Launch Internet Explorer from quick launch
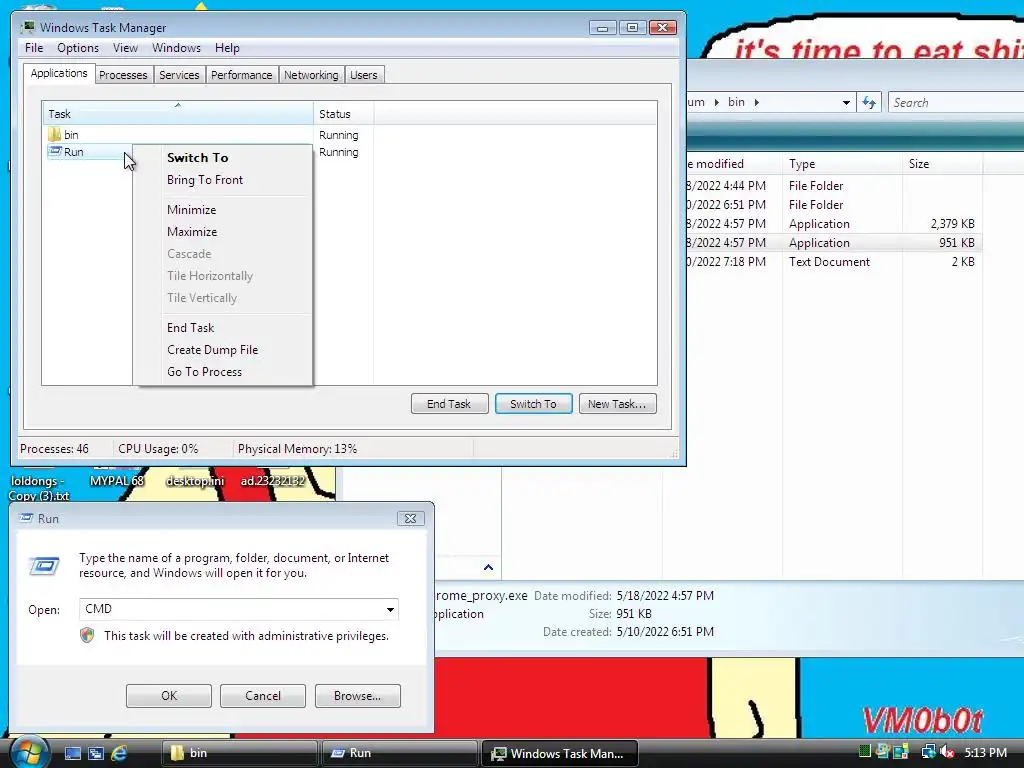 pos(119,753)
